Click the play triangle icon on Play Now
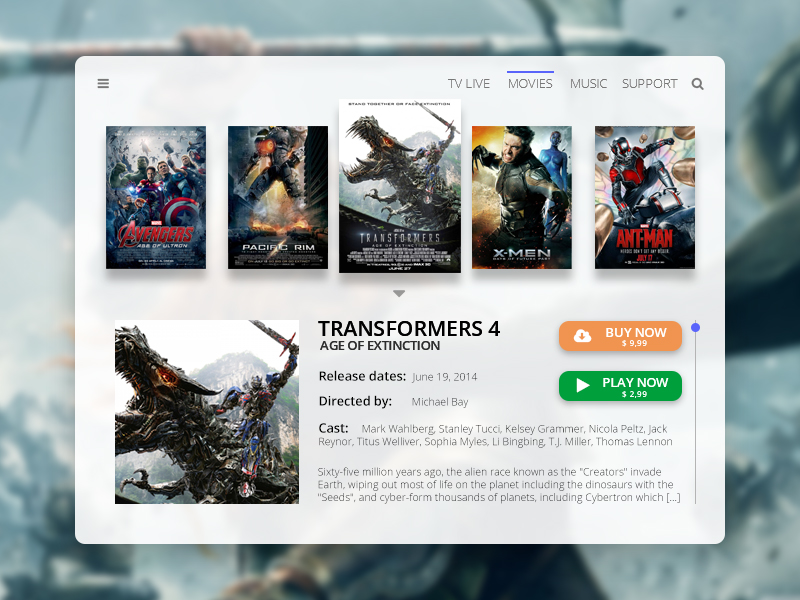Screen dimensions: 800x600 583,386
